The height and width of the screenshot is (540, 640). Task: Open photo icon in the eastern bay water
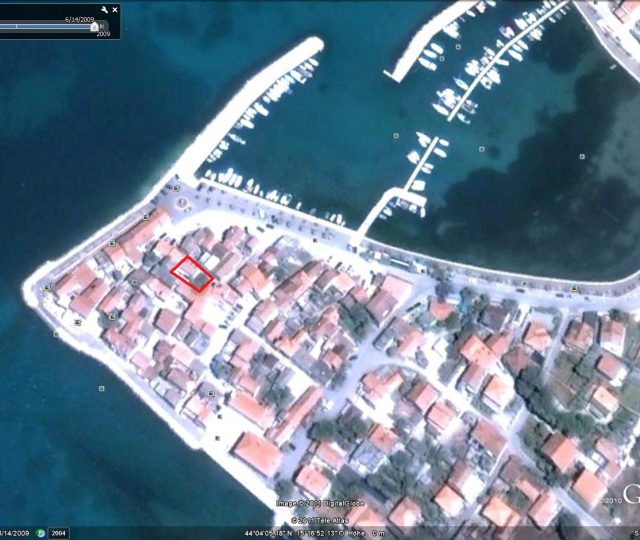pos(583,156)
